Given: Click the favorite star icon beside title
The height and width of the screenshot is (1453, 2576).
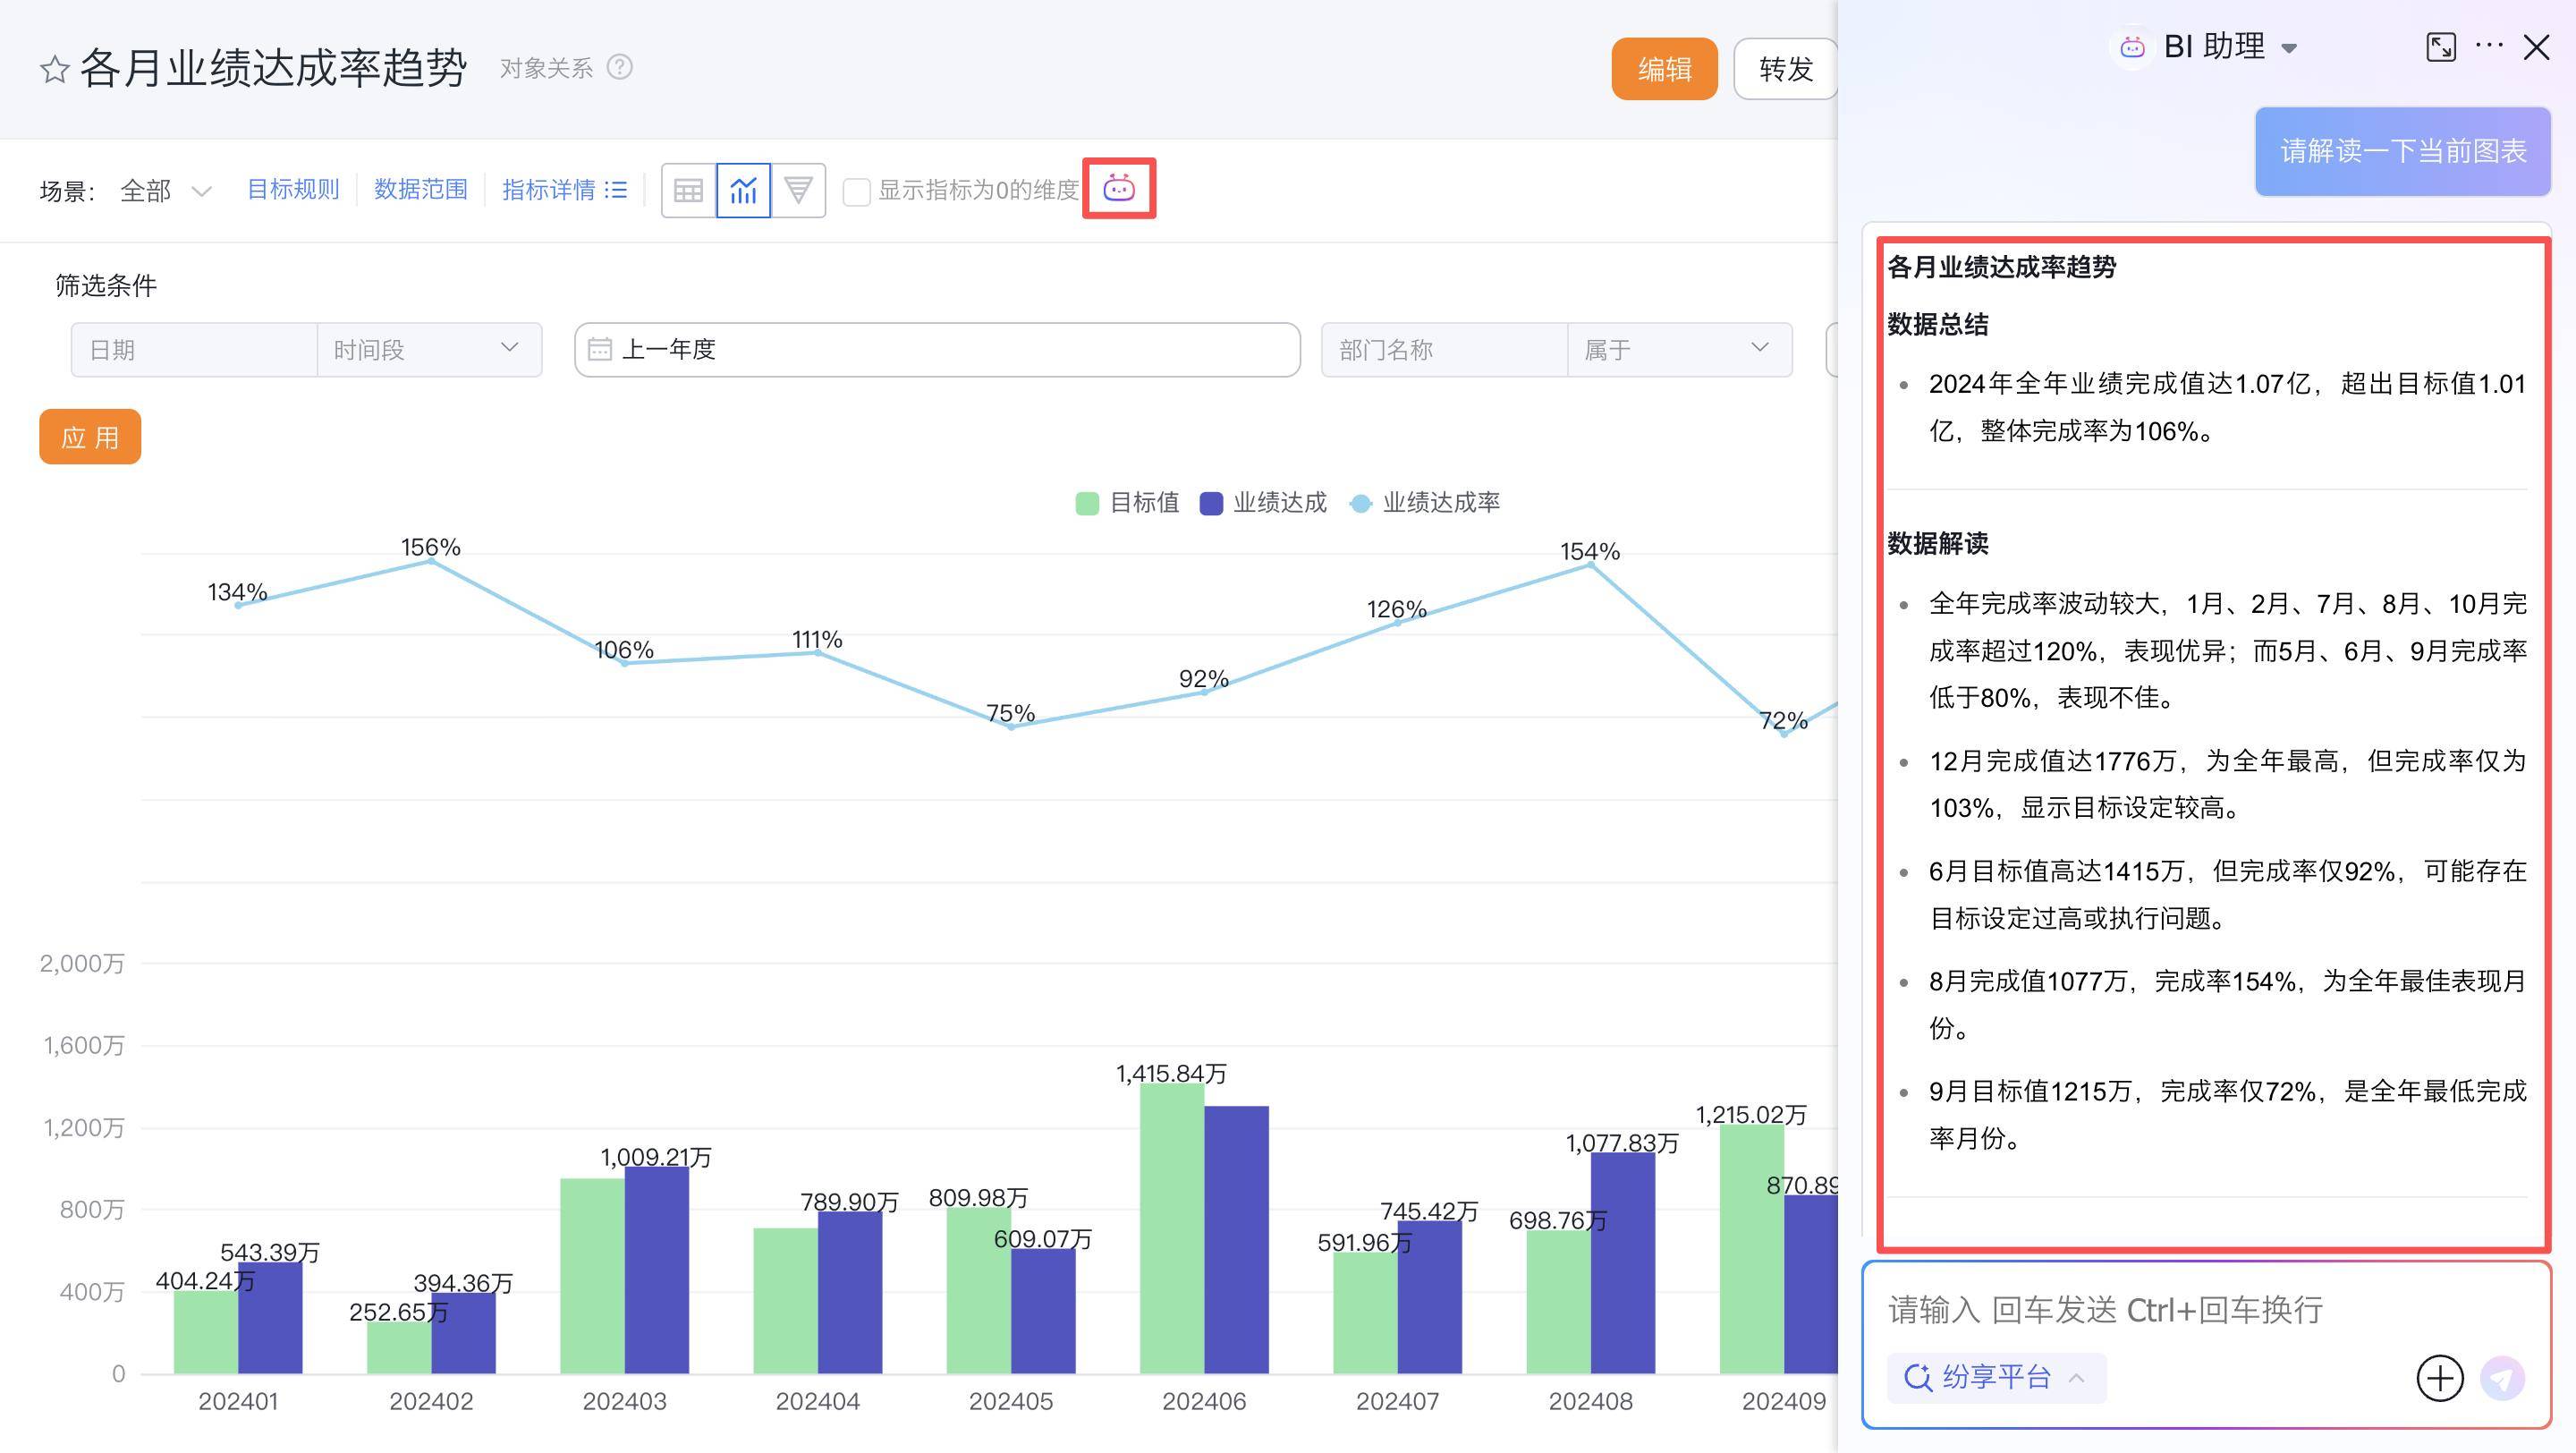Looking at the screenshot, I should 54,69.
